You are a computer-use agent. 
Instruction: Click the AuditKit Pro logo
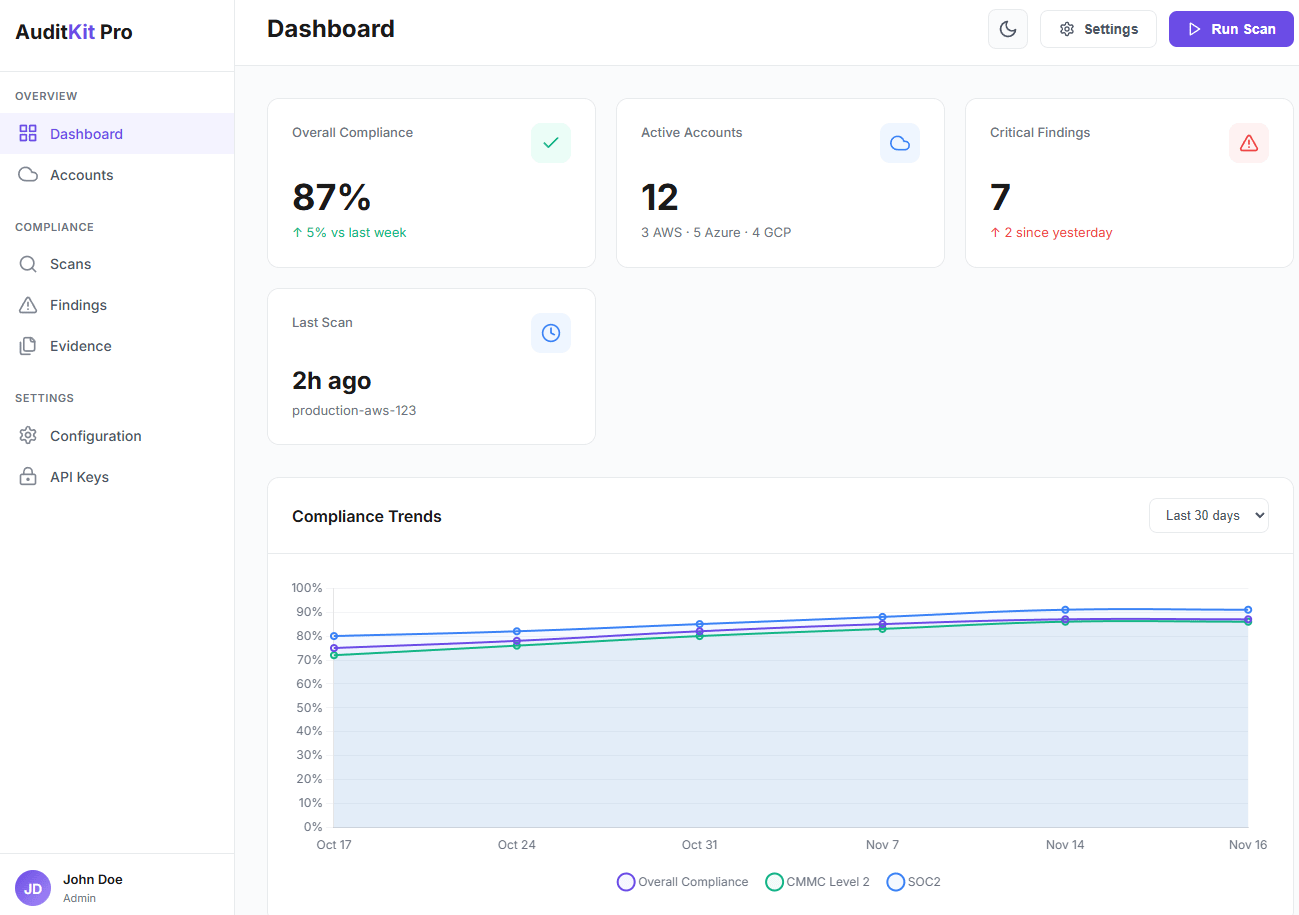tap(74, 32)
